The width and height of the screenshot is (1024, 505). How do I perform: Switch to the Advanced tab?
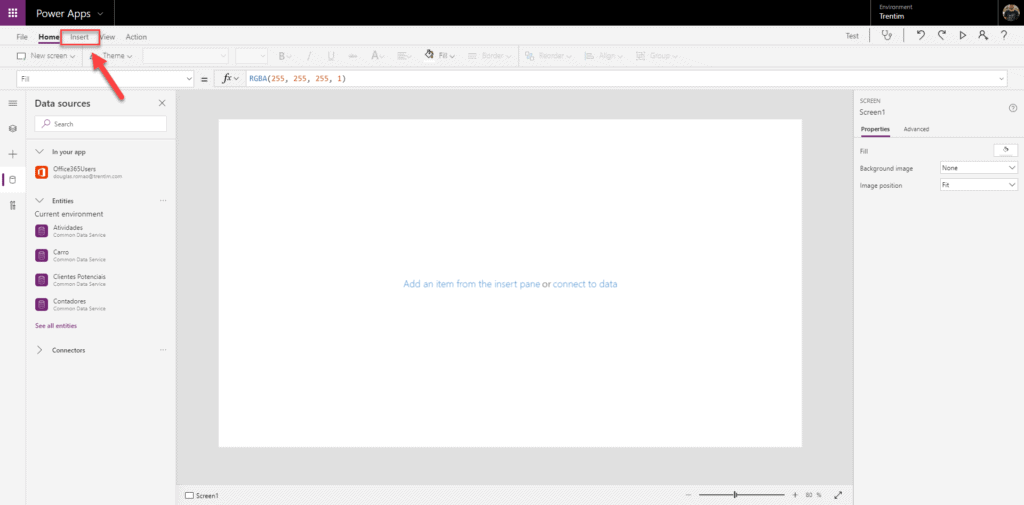[x=915, y=129]
